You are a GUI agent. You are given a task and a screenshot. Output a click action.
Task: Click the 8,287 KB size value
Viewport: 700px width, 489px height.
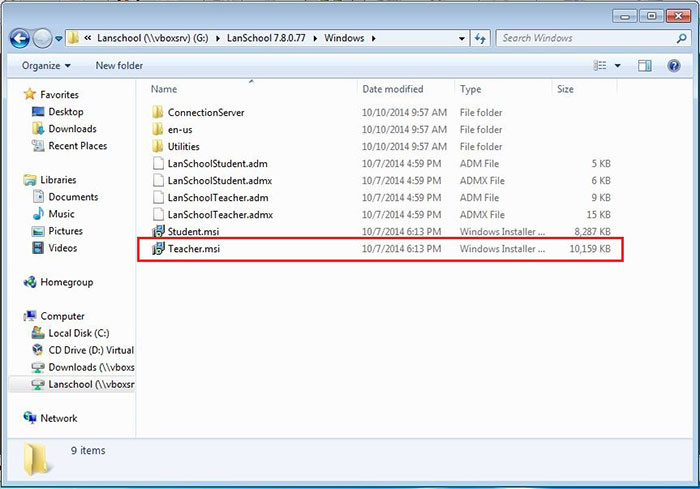click(592, 232)
